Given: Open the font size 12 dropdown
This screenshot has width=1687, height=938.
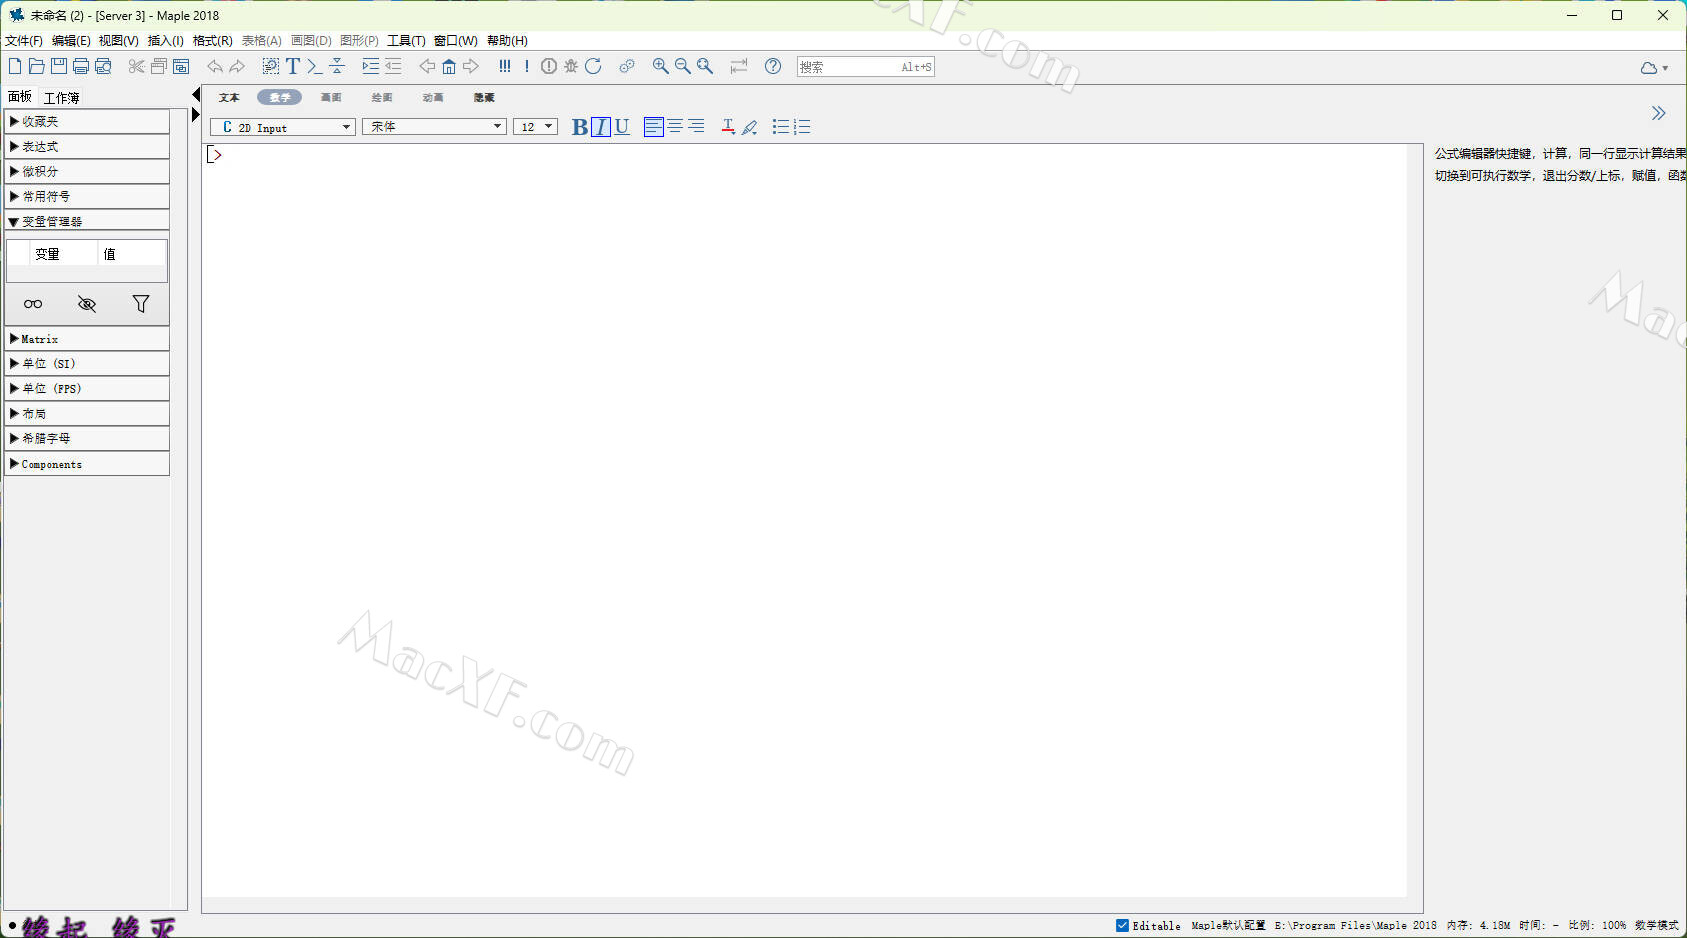Looking at the screenshot, I should [535, 127].
